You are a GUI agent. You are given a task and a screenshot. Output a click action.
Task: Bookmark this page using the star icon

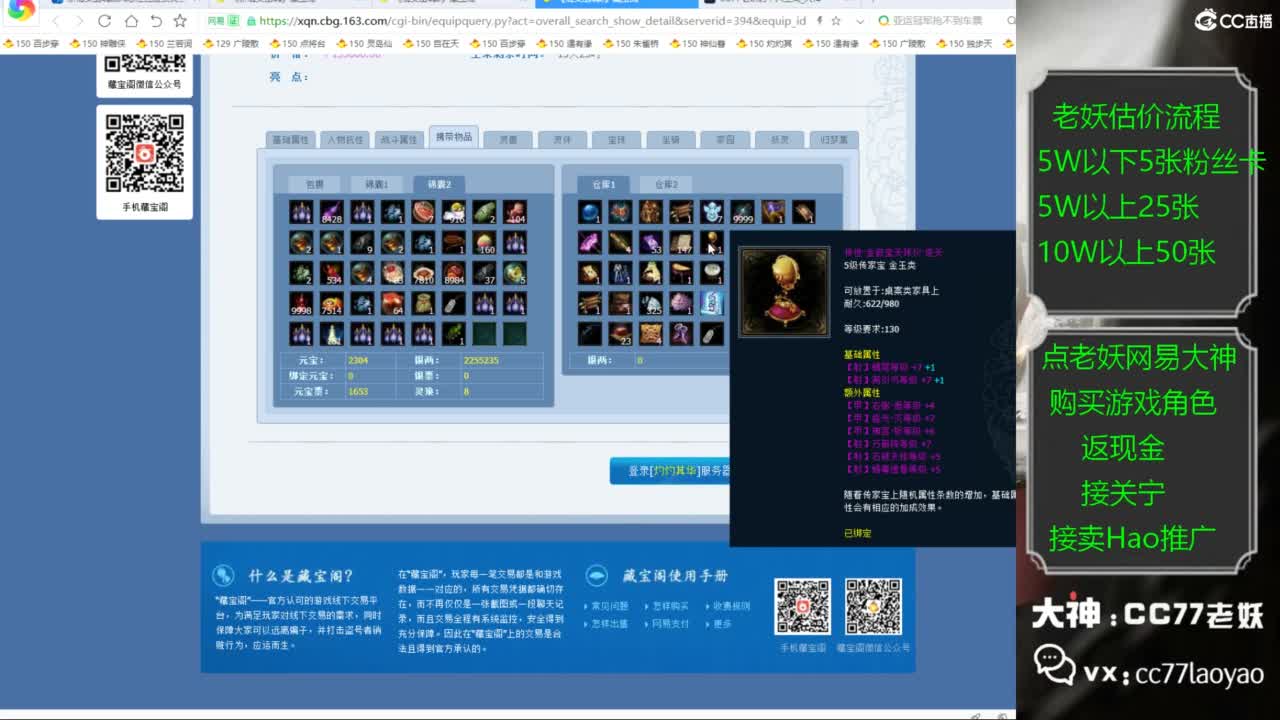[x=837, y=20]
